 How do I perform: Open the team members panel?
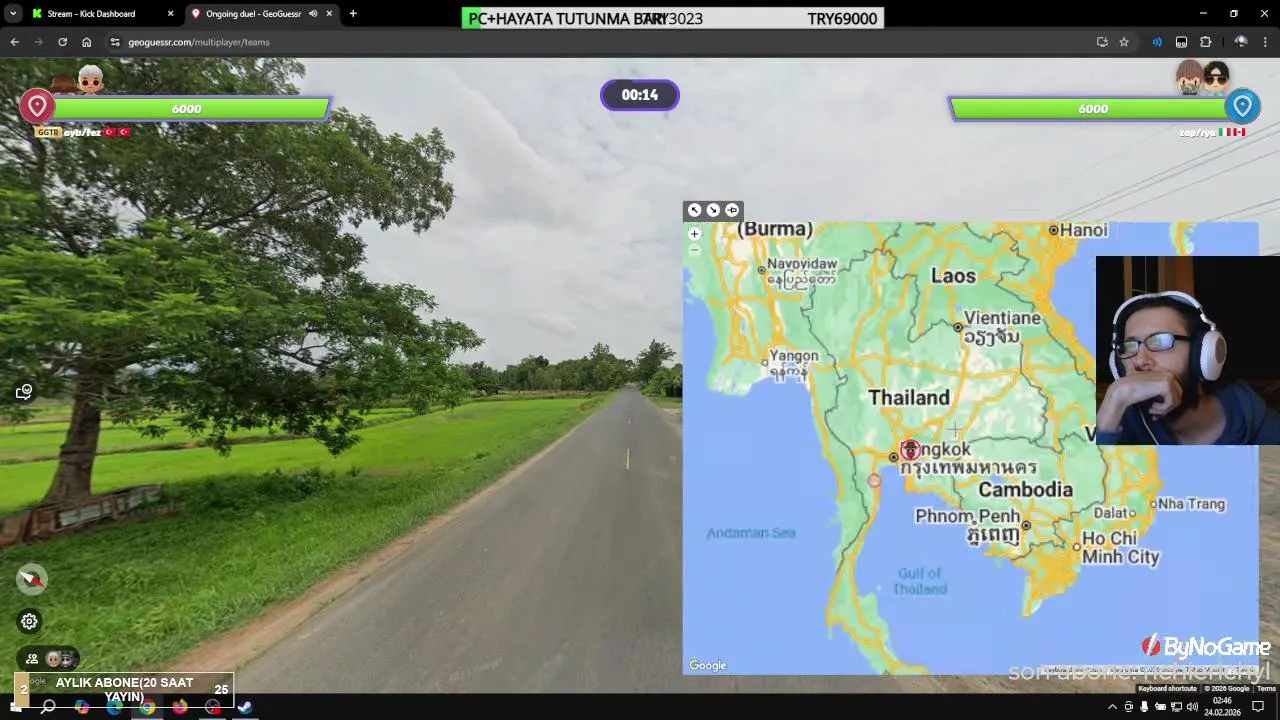tap(48, 659)
